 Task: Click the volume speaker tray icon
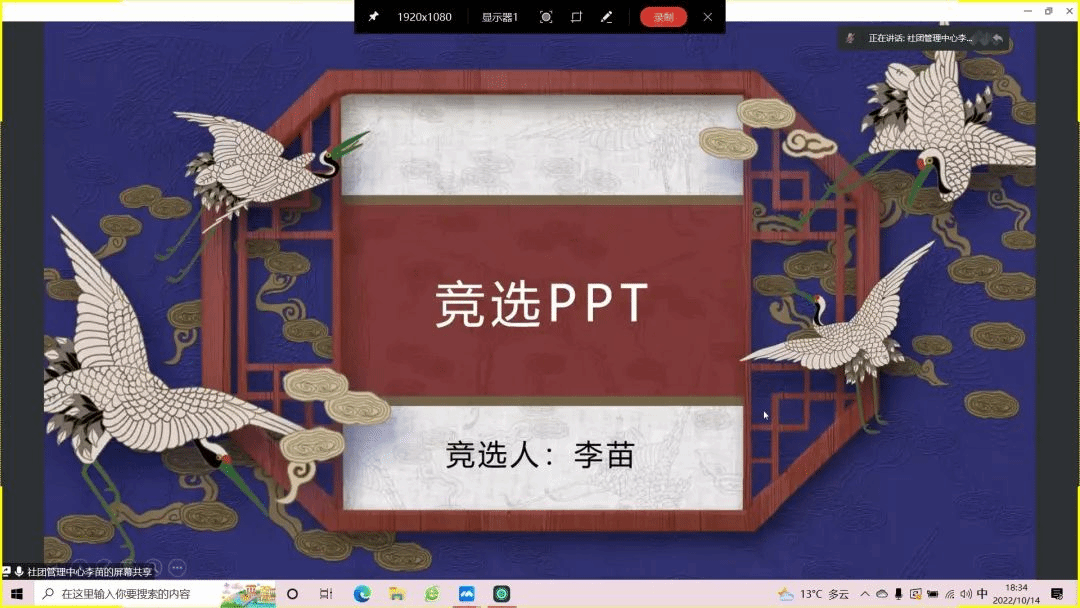(966, 594)
